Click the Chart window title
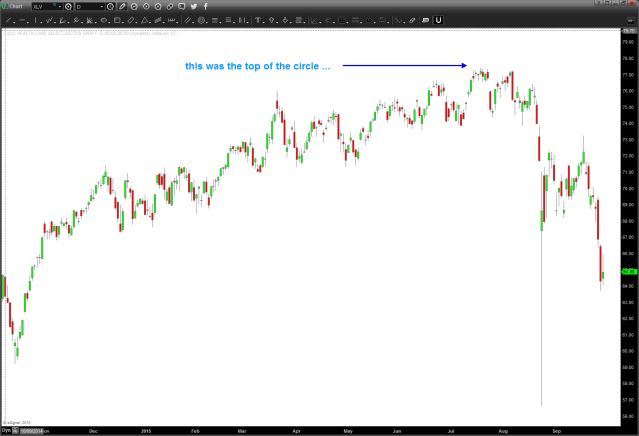 click(15, 7)
